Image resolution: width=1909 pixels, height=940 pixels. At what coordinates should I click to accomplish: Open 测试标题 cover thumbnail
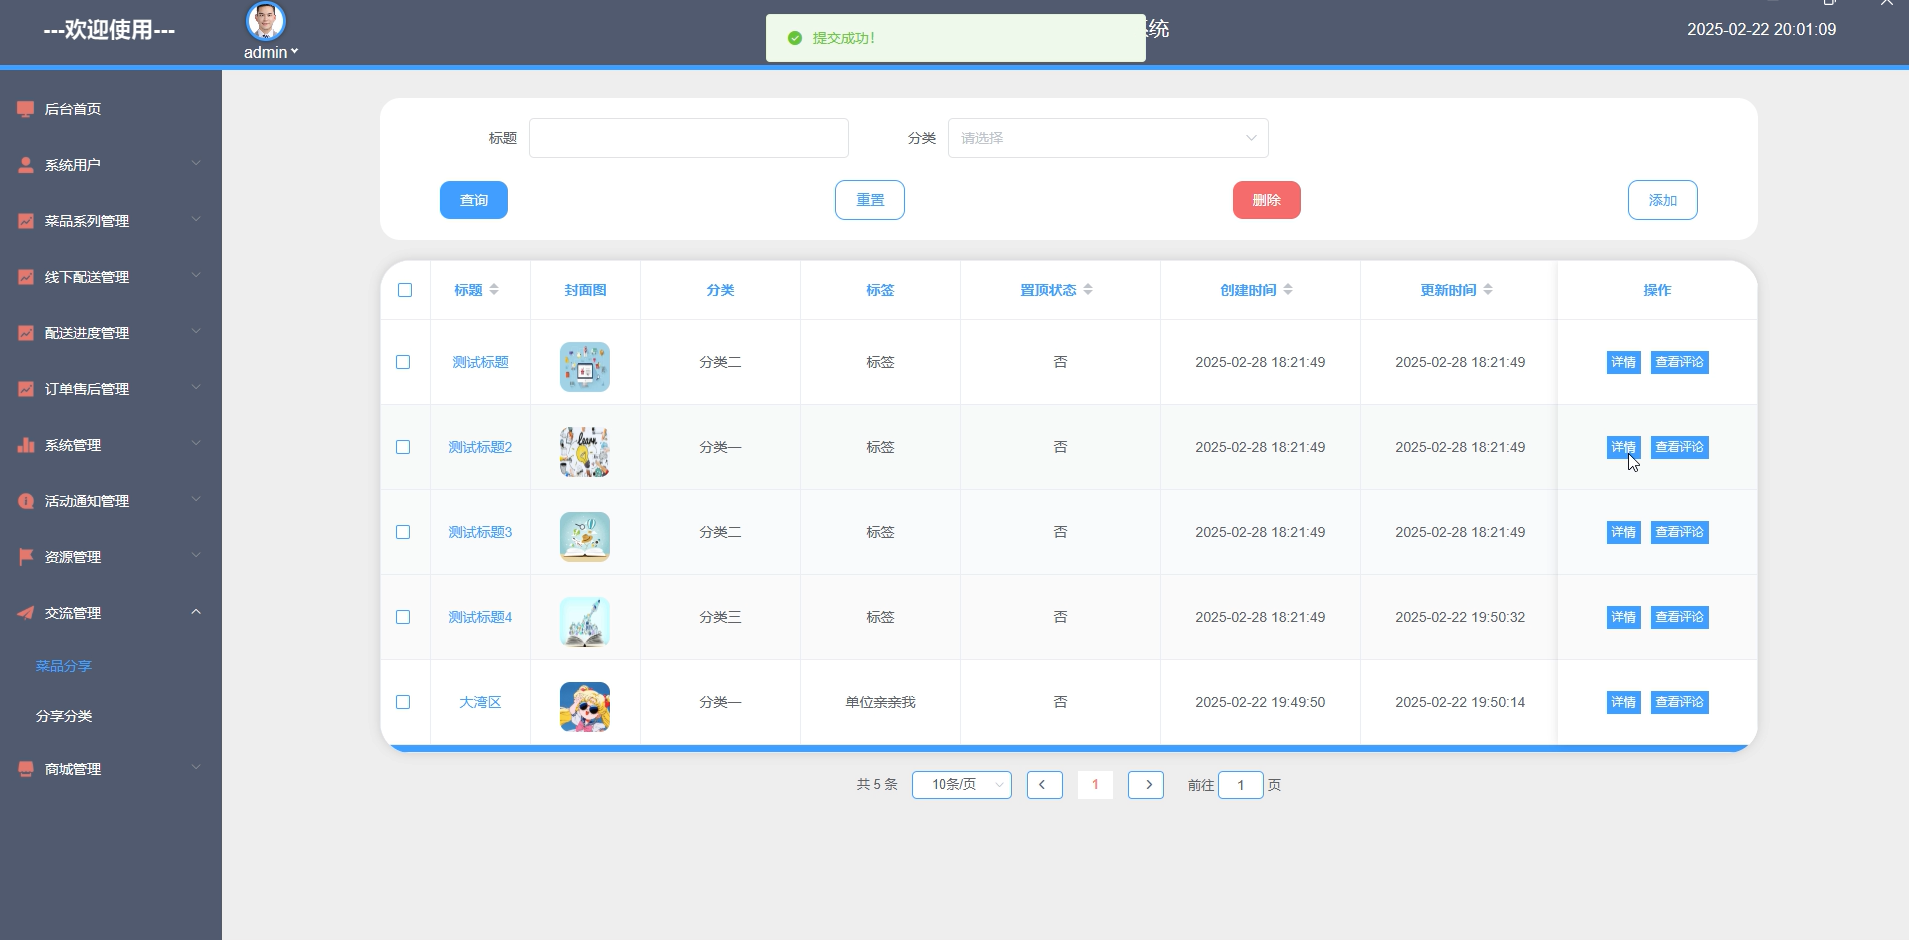coord(585,367)
